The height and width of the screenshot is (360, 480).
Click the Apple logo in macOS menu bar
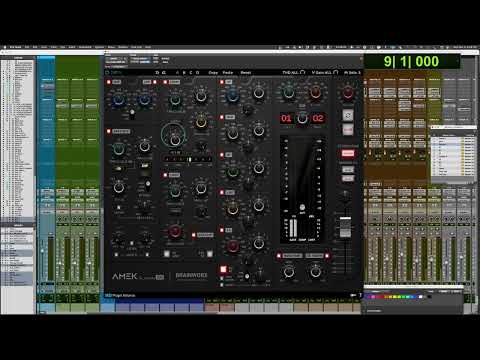5,47
